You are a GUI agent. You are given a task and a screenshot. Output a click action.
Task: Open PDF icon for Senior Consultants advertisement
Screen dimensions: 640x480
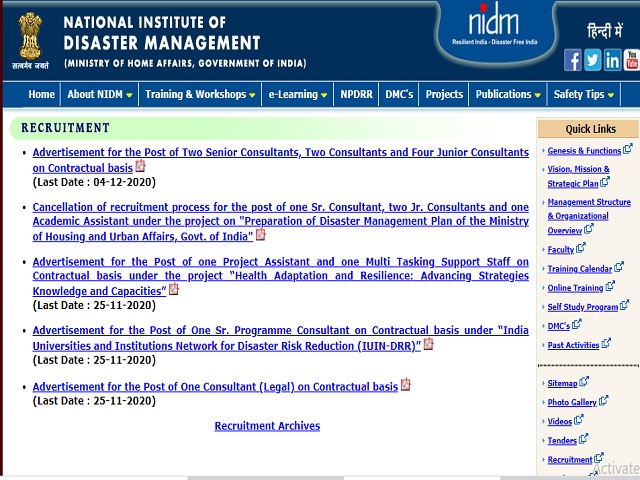pyautogui.click(x=140, y=166)
